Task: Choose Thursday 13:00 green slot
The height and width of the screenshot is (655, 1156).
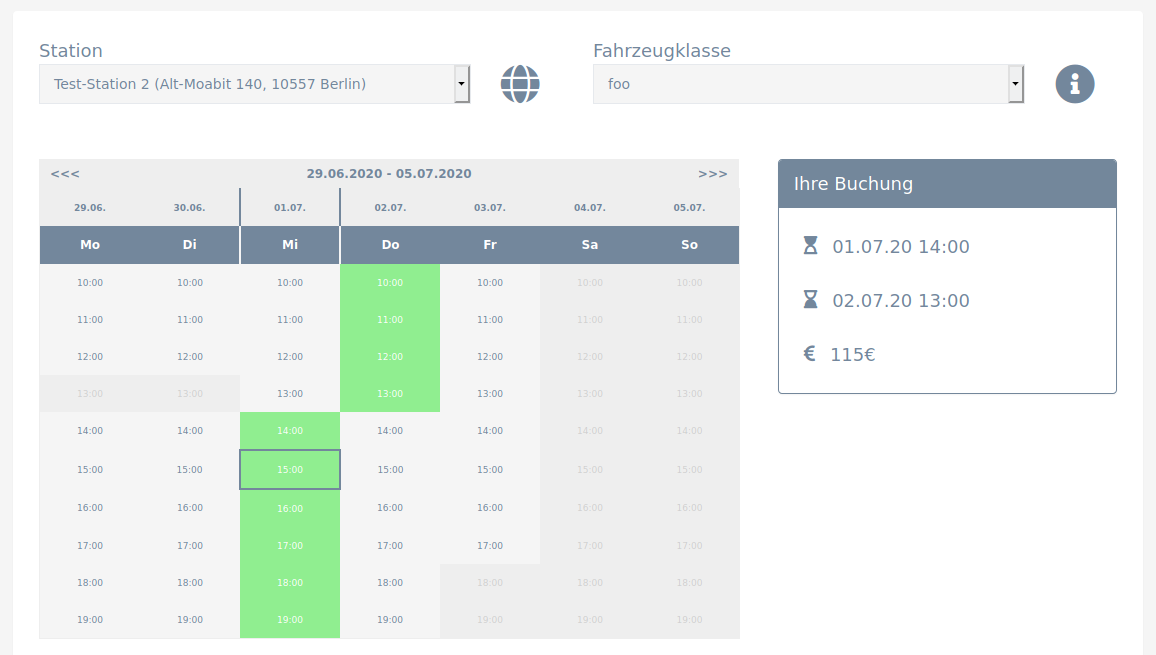Action: 390,394
